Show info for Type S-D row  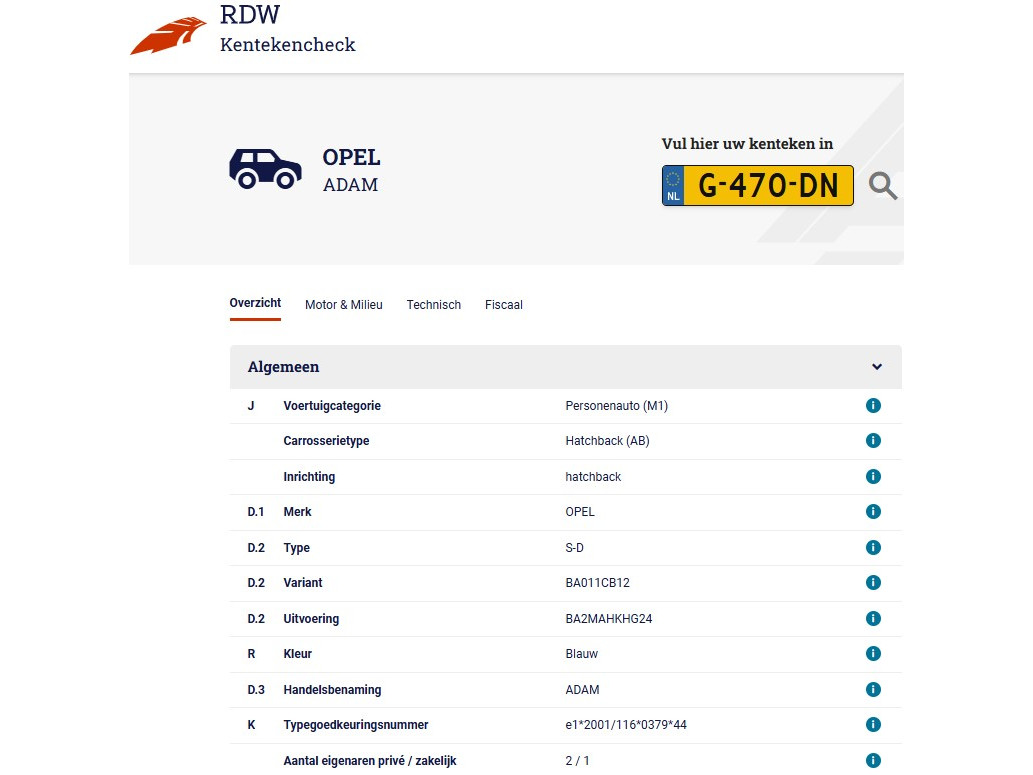pos(873,548)
